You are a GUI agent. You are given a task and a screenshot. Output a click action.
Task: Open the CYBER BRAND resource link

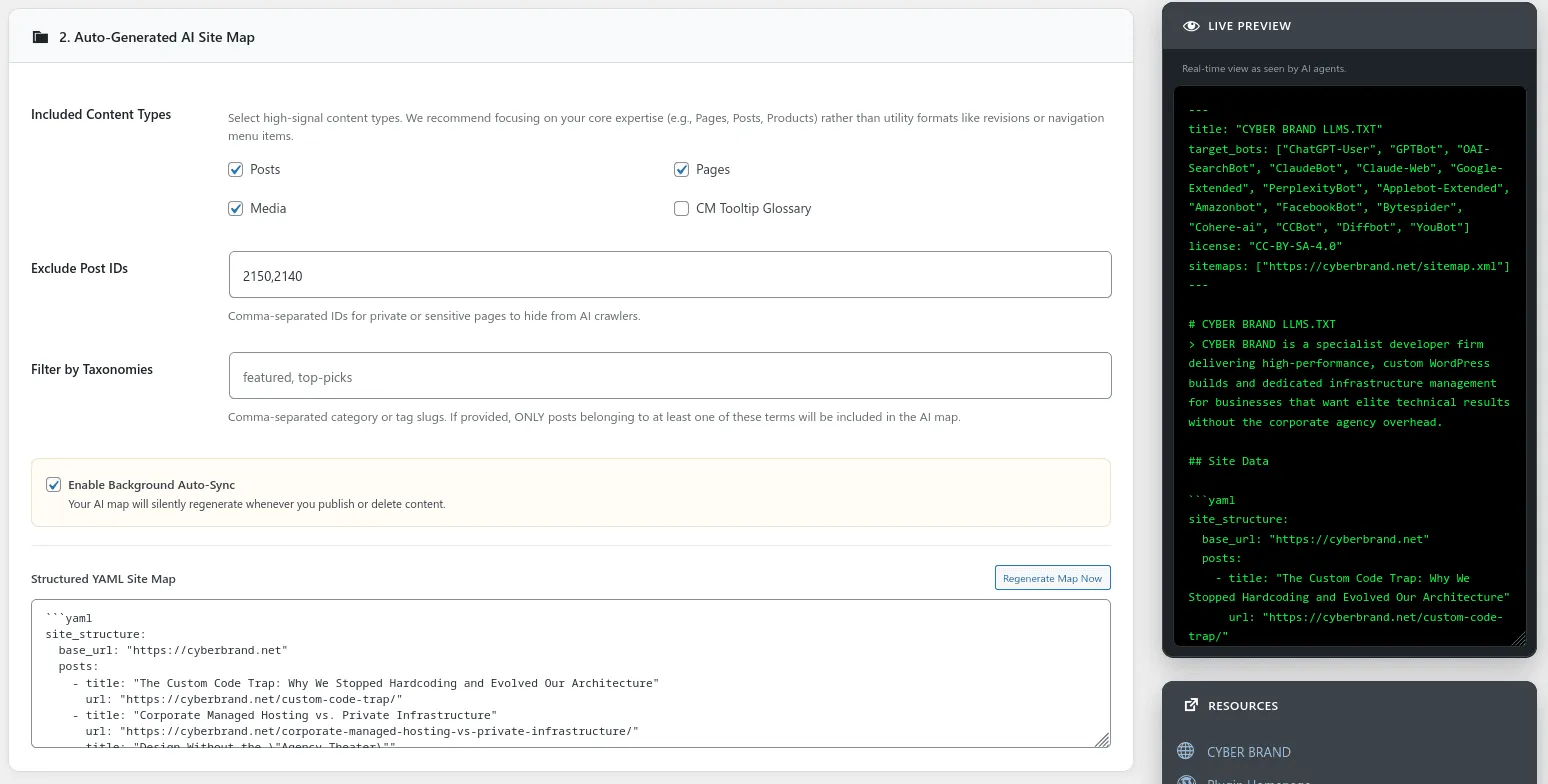[x=1248, y=752]
